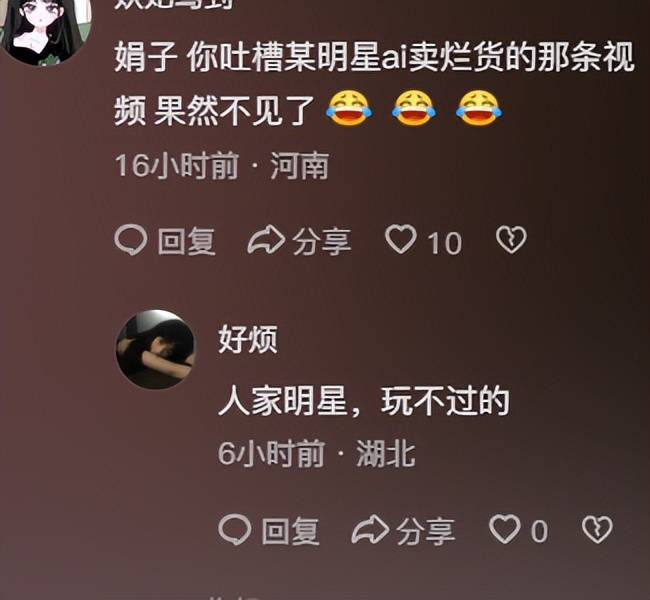Image resolution: width=650 pixels, height=600 pixels.
Task: Click the partially visible username at the top
Action: (174, 4)
